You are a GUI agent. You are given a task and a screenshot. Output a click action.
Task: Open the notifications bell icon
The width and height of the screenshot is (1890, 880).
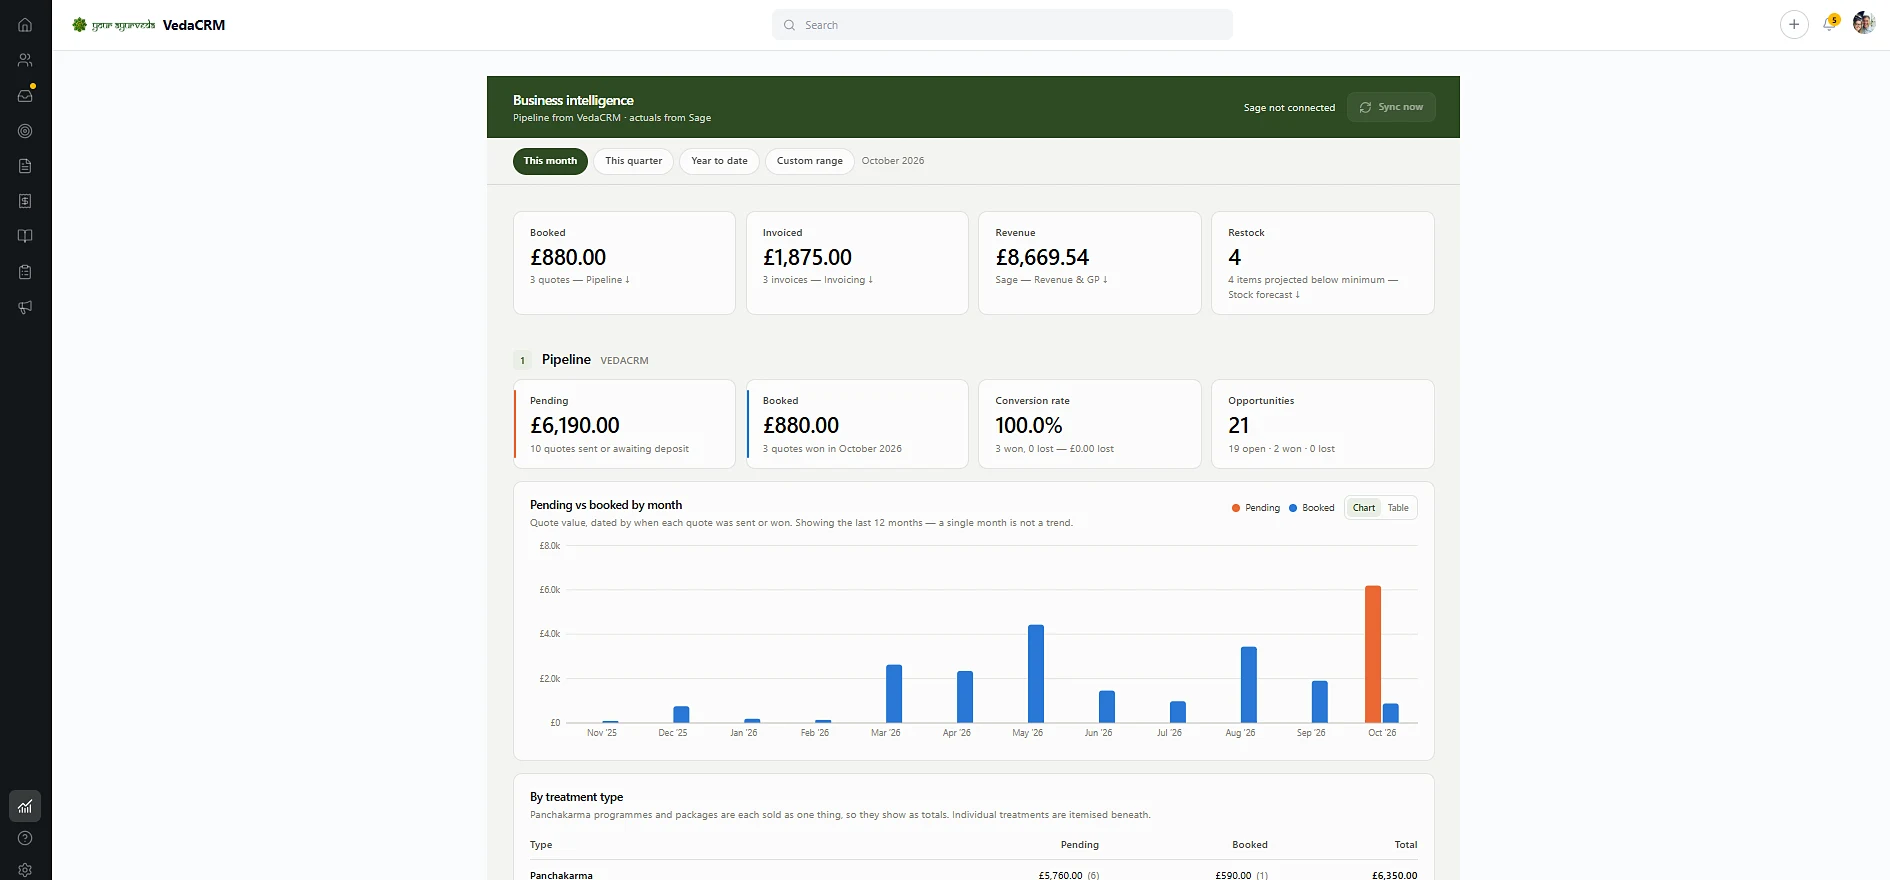[x=1829, y=24]
